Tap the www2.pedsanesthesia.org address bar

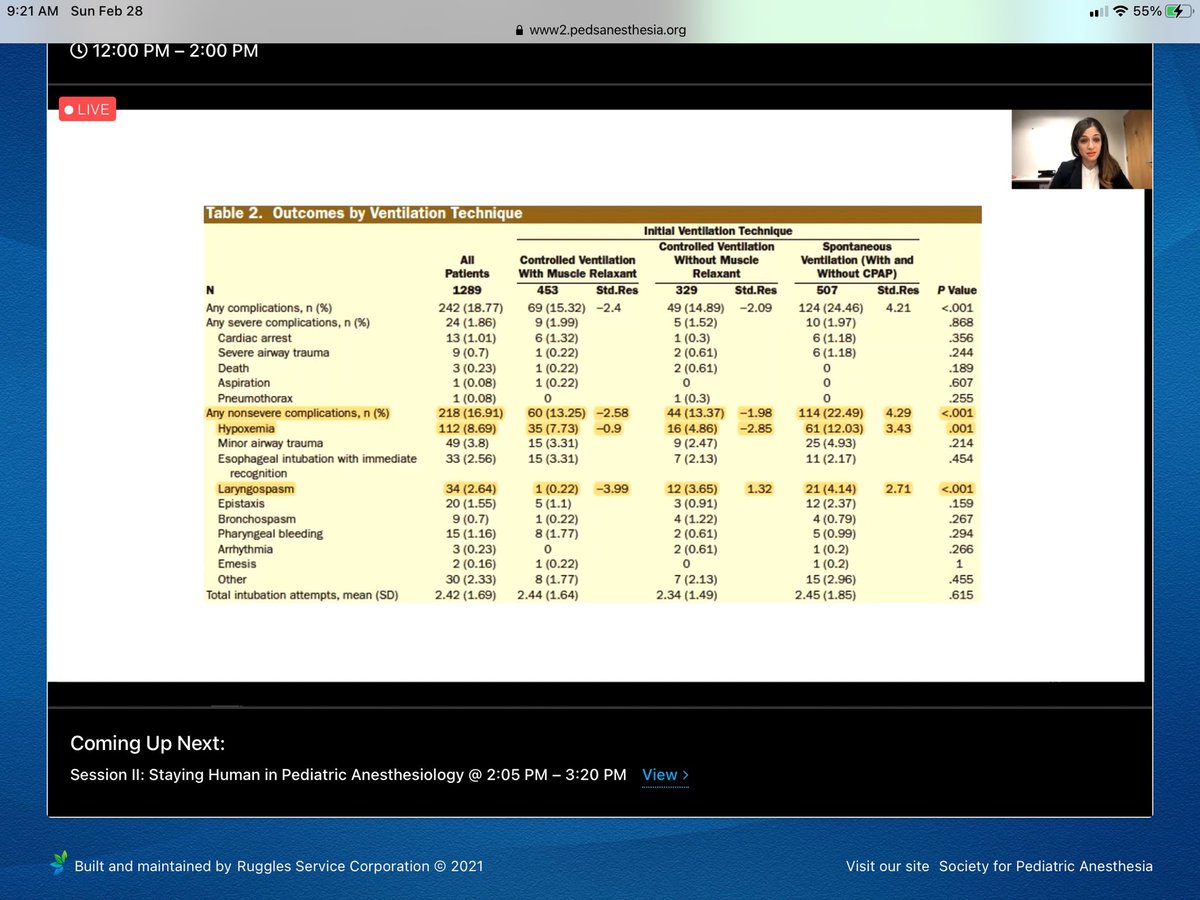[x=600, y=30]
